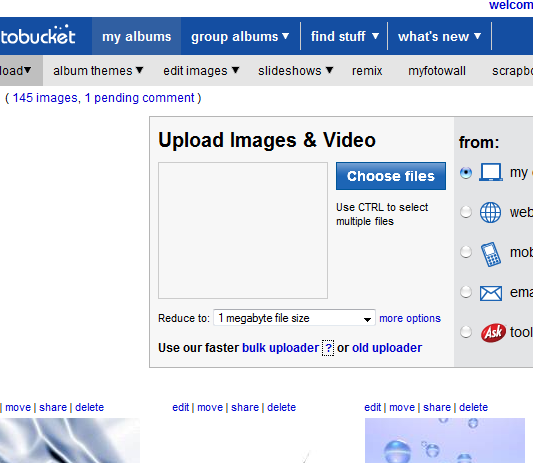
Task: Select the mobile phone radio button
Action: click(466, 252)
